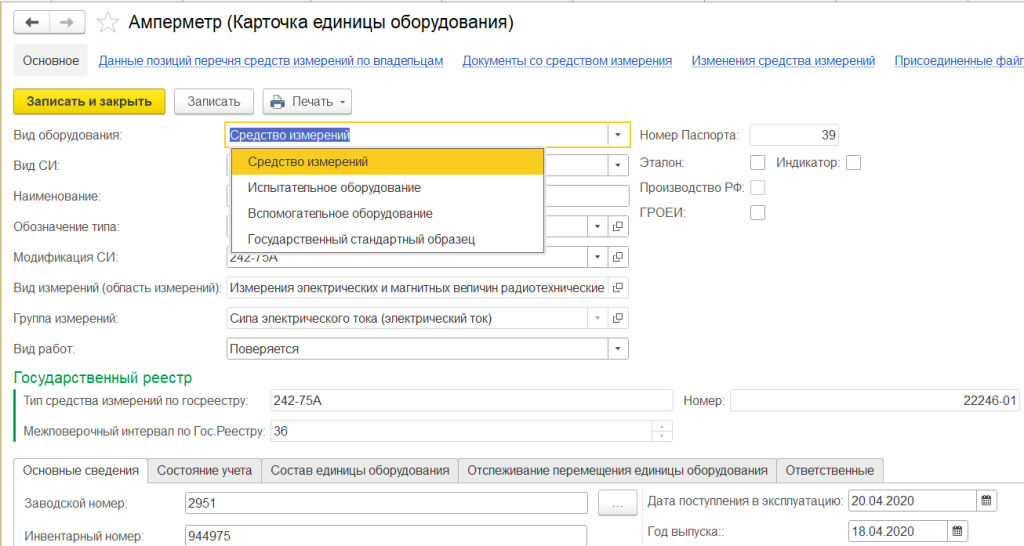This screenshot has height=546, width=1024.
Task: Tick the ГРОЕИ checkbox
Action: coord(757,212)
